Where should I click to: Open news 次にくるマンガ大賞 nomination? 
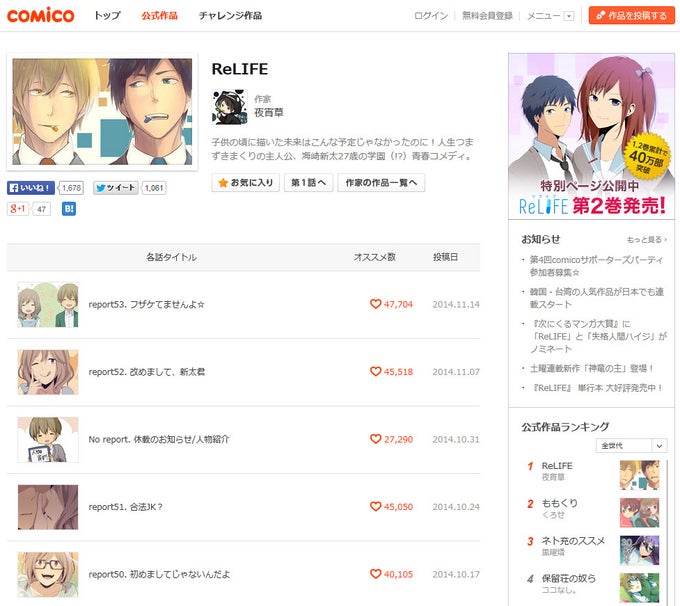(x=598, y=336)
